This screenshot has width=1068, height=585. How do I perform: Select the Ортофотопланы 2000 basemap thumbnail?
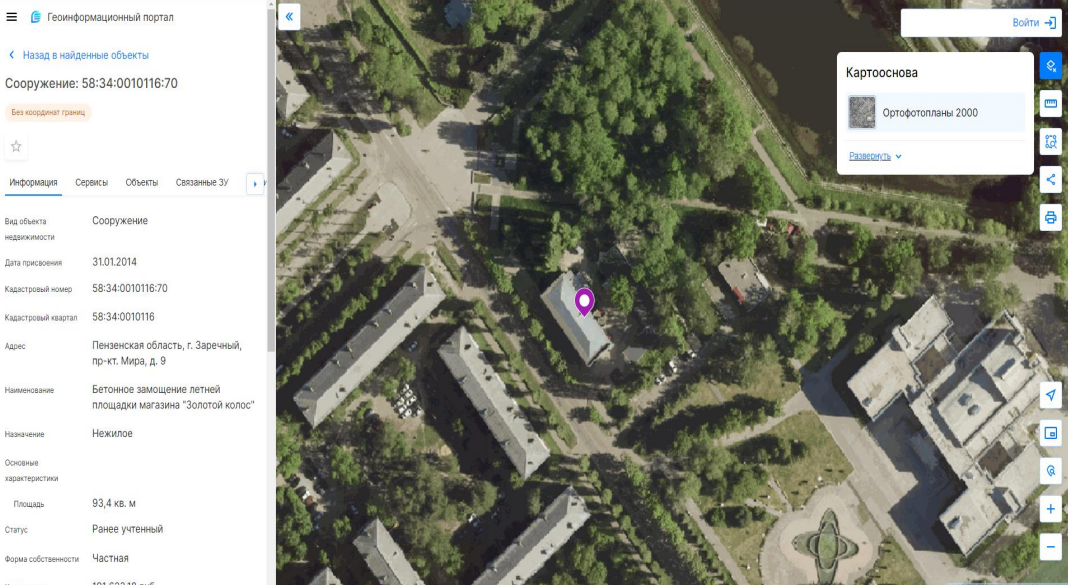[x=862, y=112]
